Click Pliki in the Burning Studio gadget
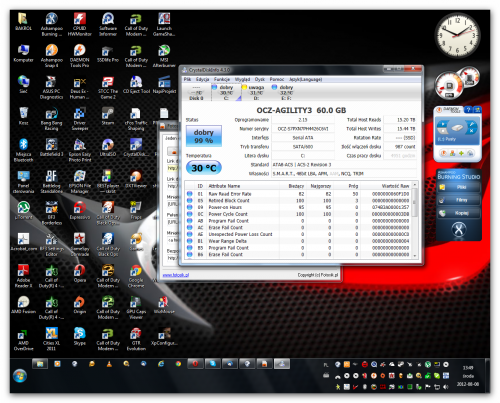Viewport: 500px width, 403px height. pyautogui.click(x=459, y=187)
